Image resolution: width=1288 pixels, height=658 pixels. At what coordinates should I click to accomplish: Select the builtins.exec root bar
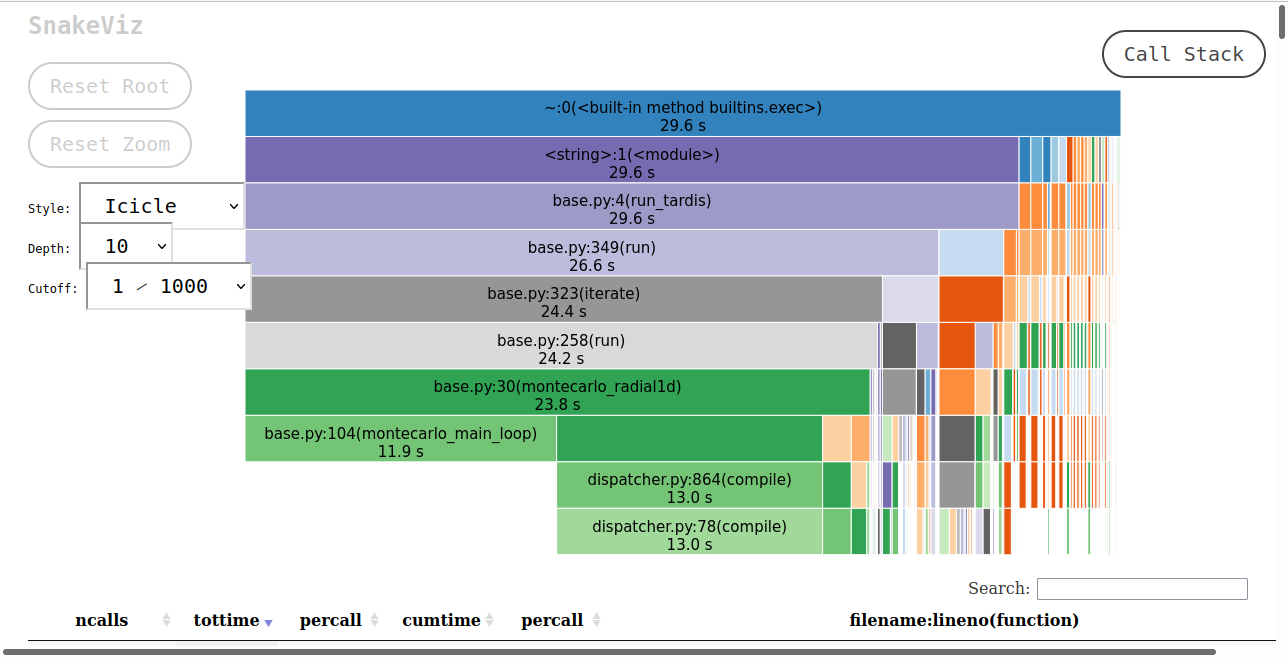682,114
